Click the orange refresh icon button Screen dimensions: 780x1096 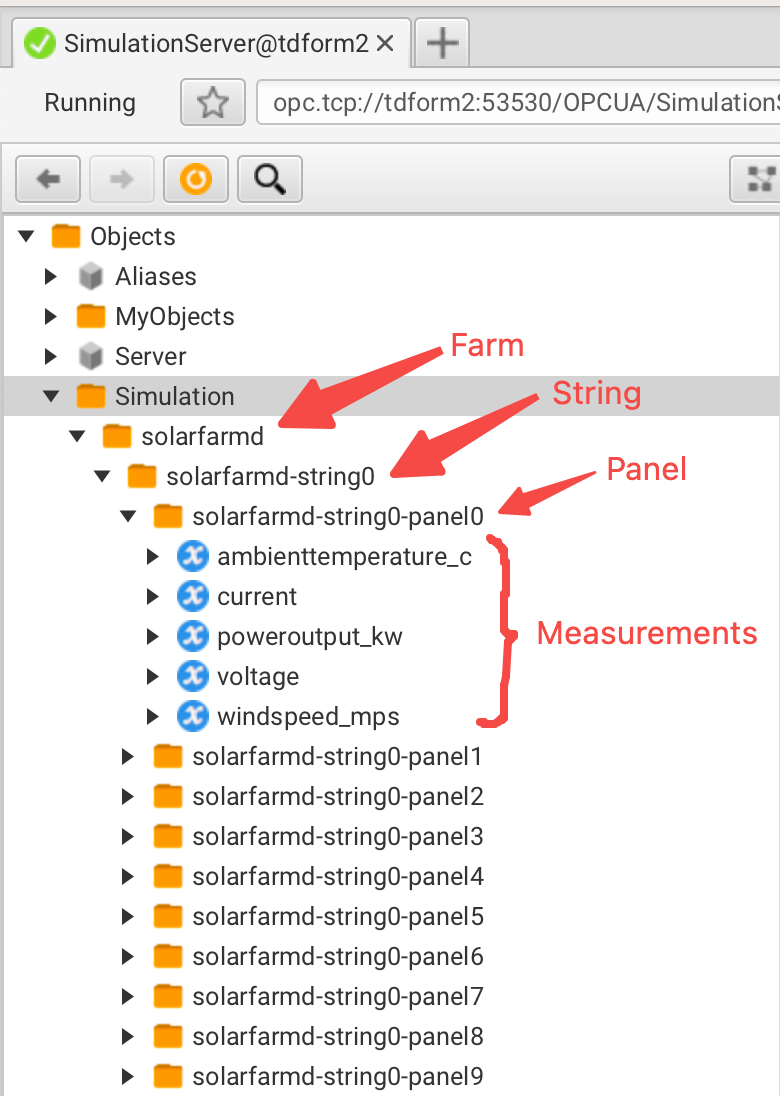pos(196,179)
